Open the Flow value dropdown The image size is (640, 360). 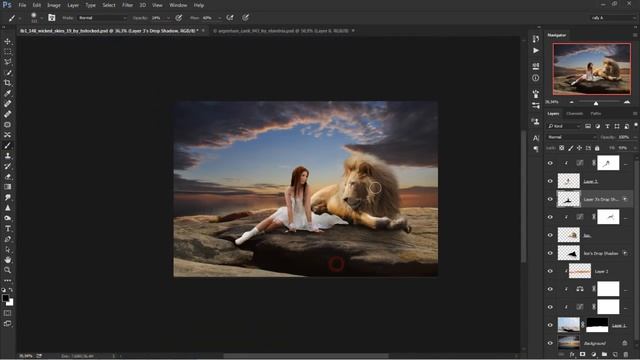pyautogui.click(x=219, y=18)
